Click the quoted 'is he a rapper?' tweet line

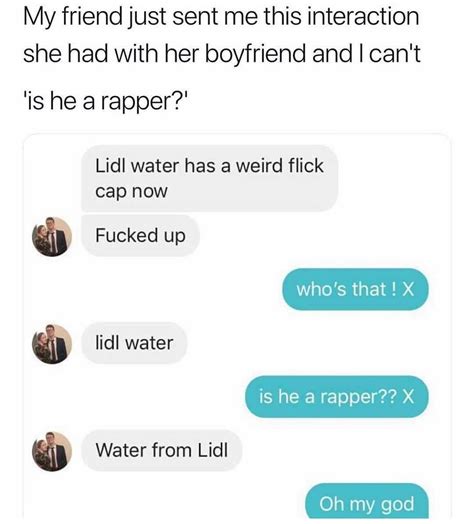pos(106,102)
